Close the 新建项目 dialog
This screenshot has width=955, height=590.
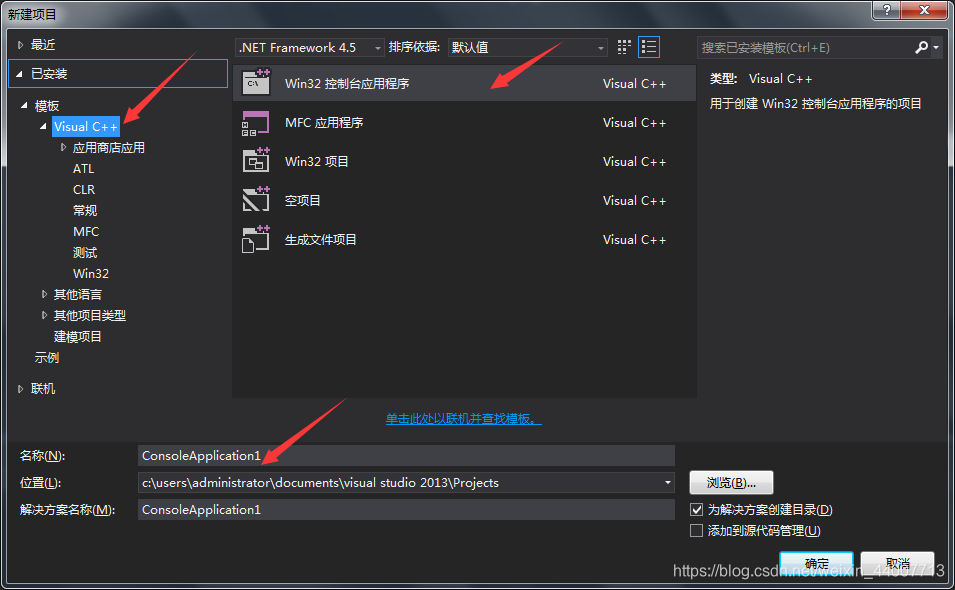click(924, 10)
